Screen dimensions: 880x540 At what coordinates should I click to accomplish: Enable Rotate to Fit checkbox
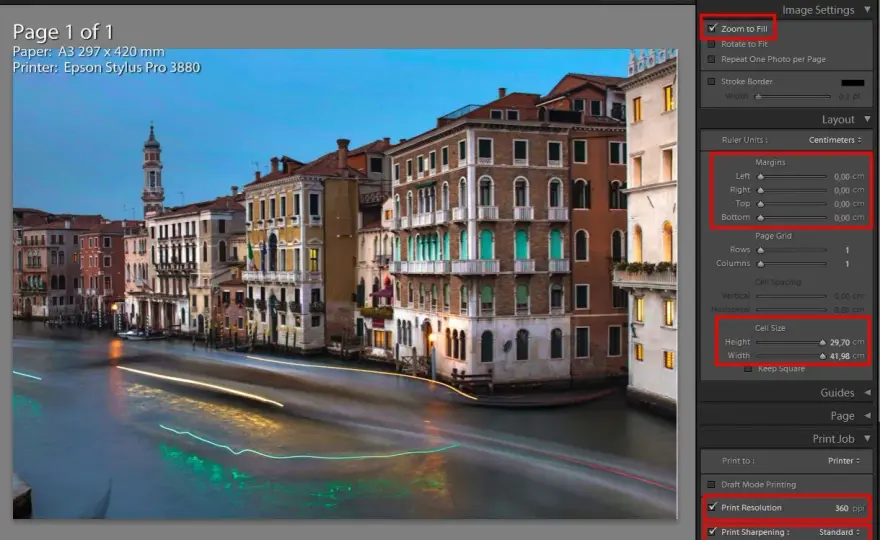pos(711,44)
